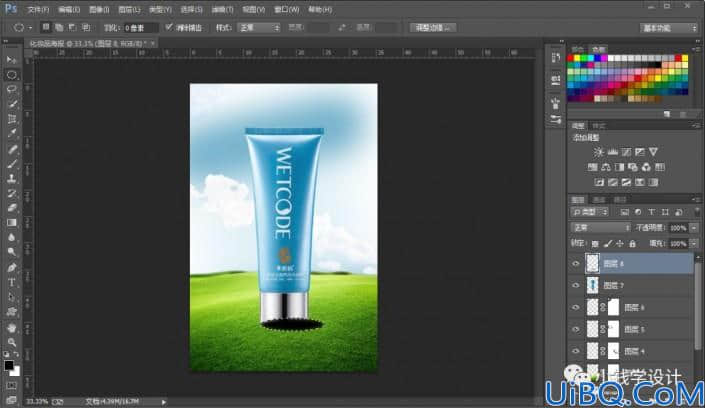Select the Eyedropper tool
The width and height of the screenshot is (705, 408).
click(x=12, y=134)
